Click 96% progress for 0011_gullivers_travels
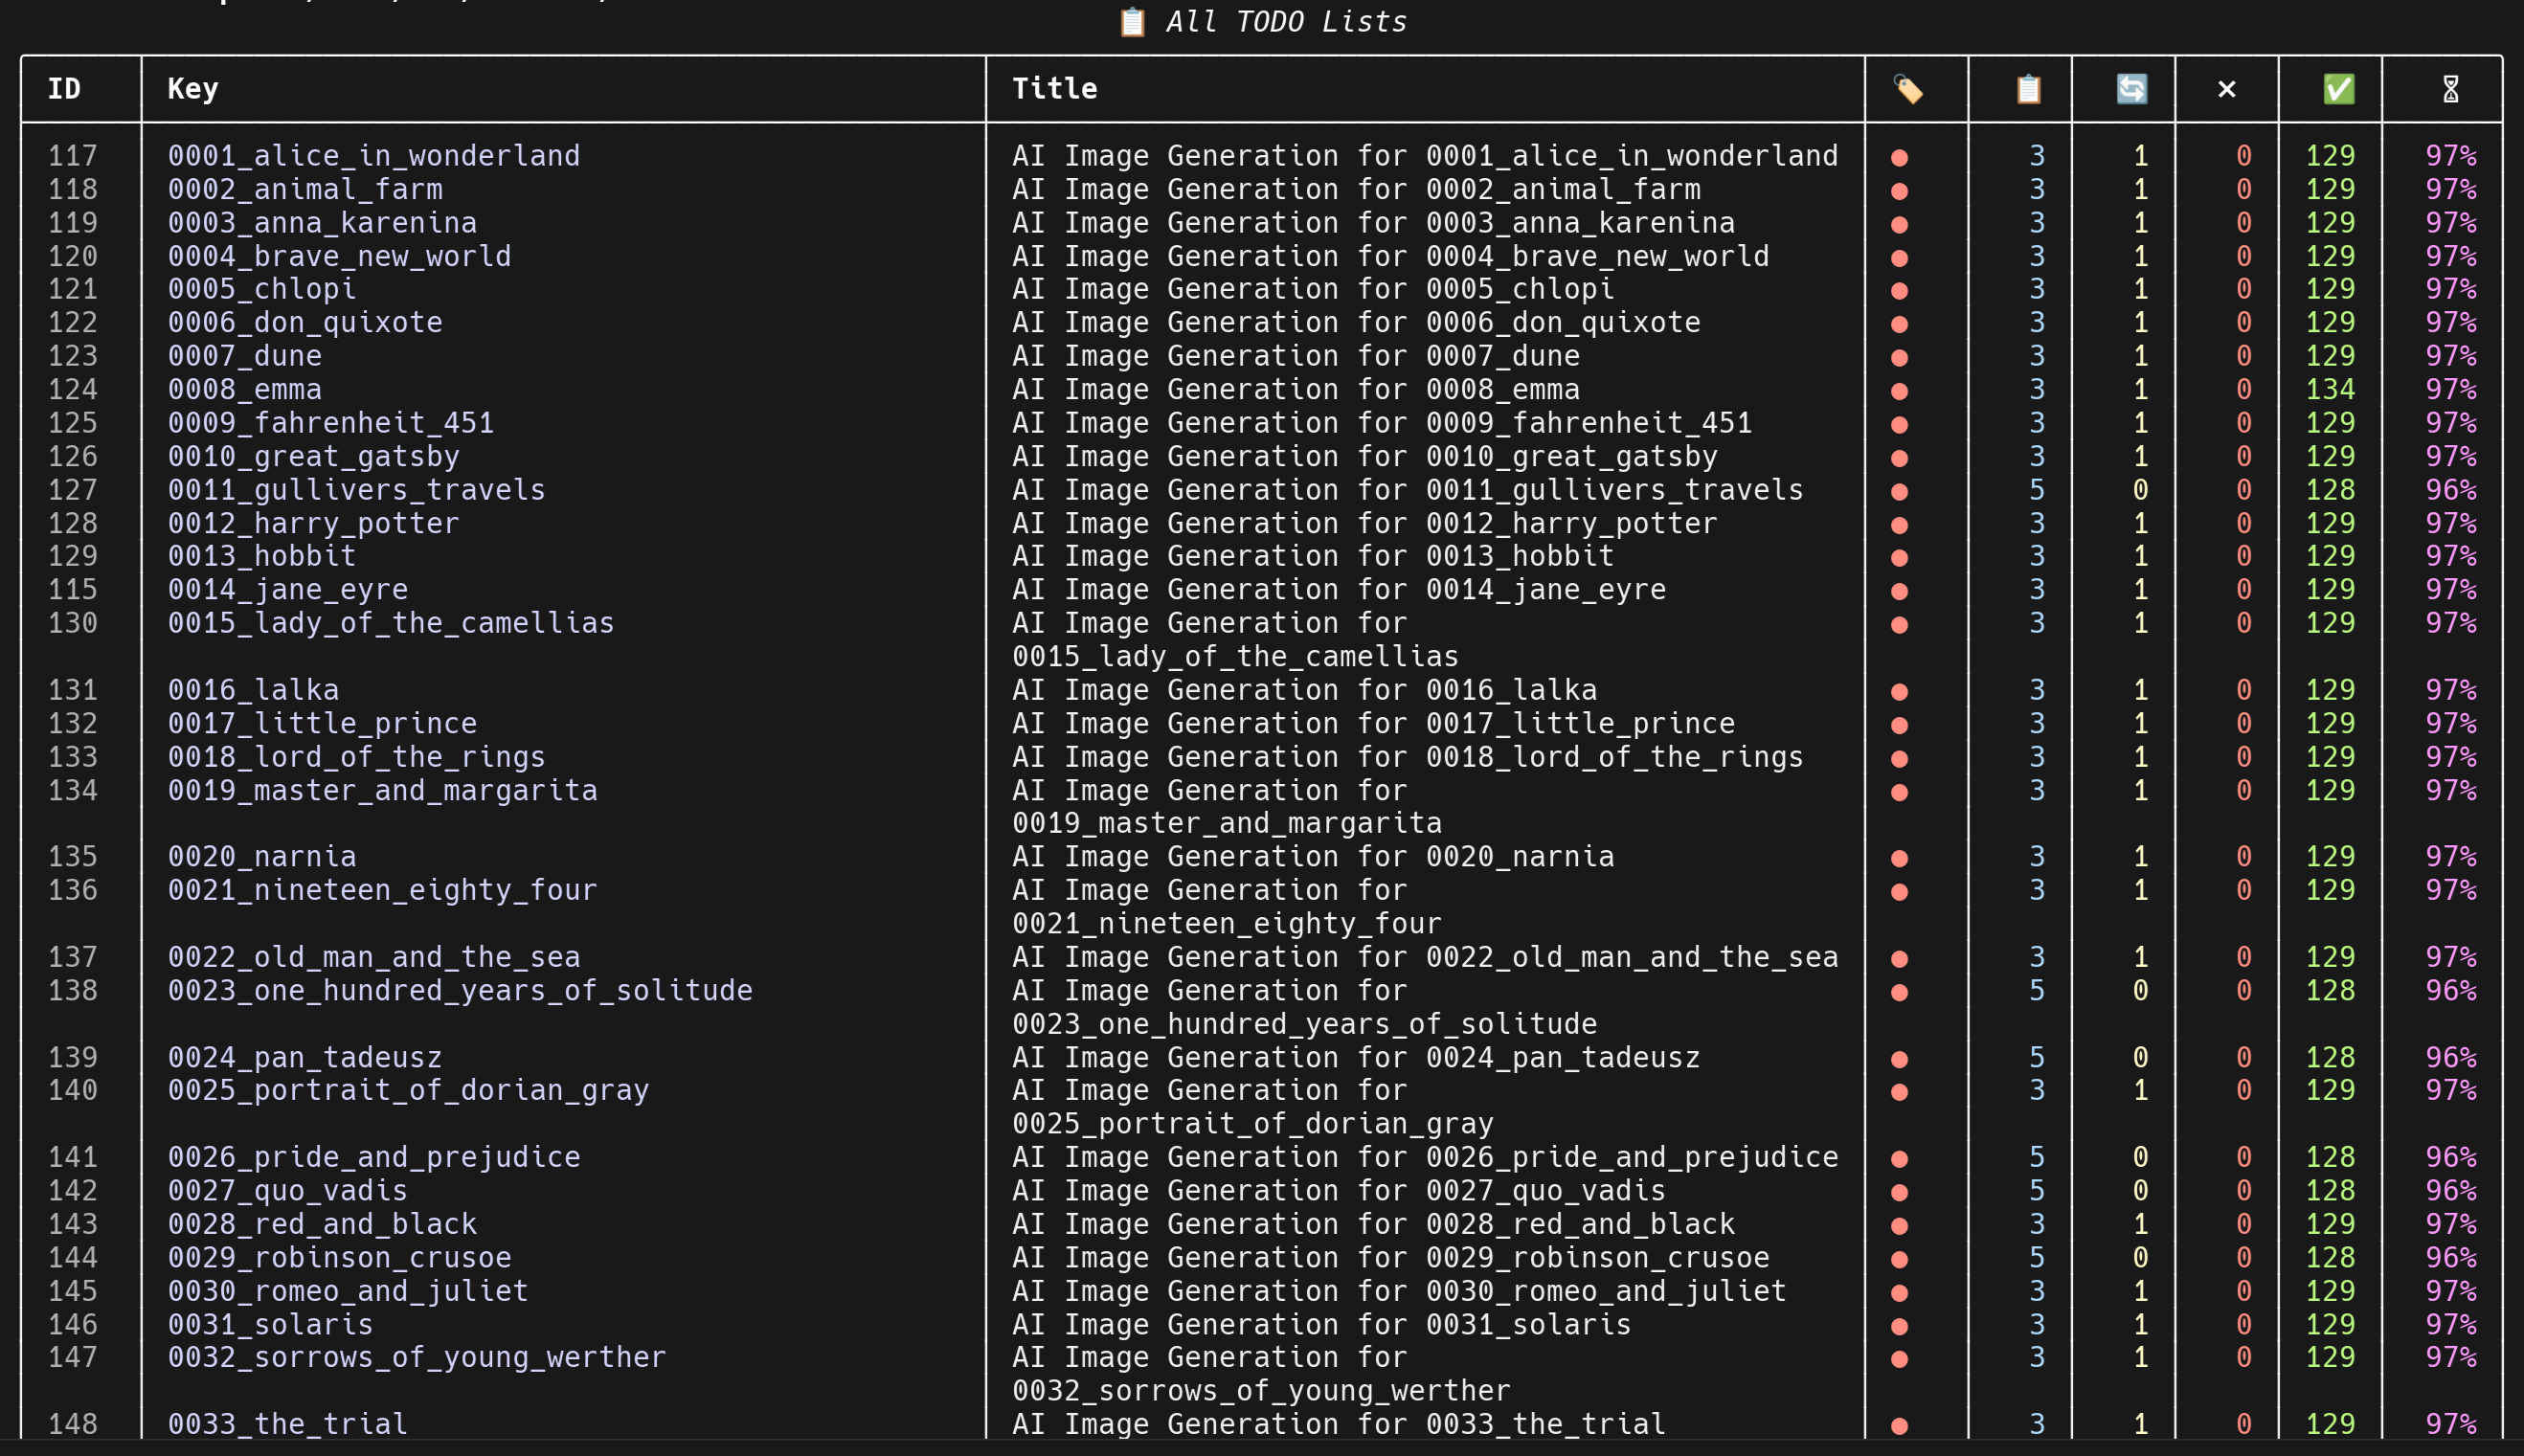This screenshot has height=1456, width=2524. click(x=2450, y=490)
